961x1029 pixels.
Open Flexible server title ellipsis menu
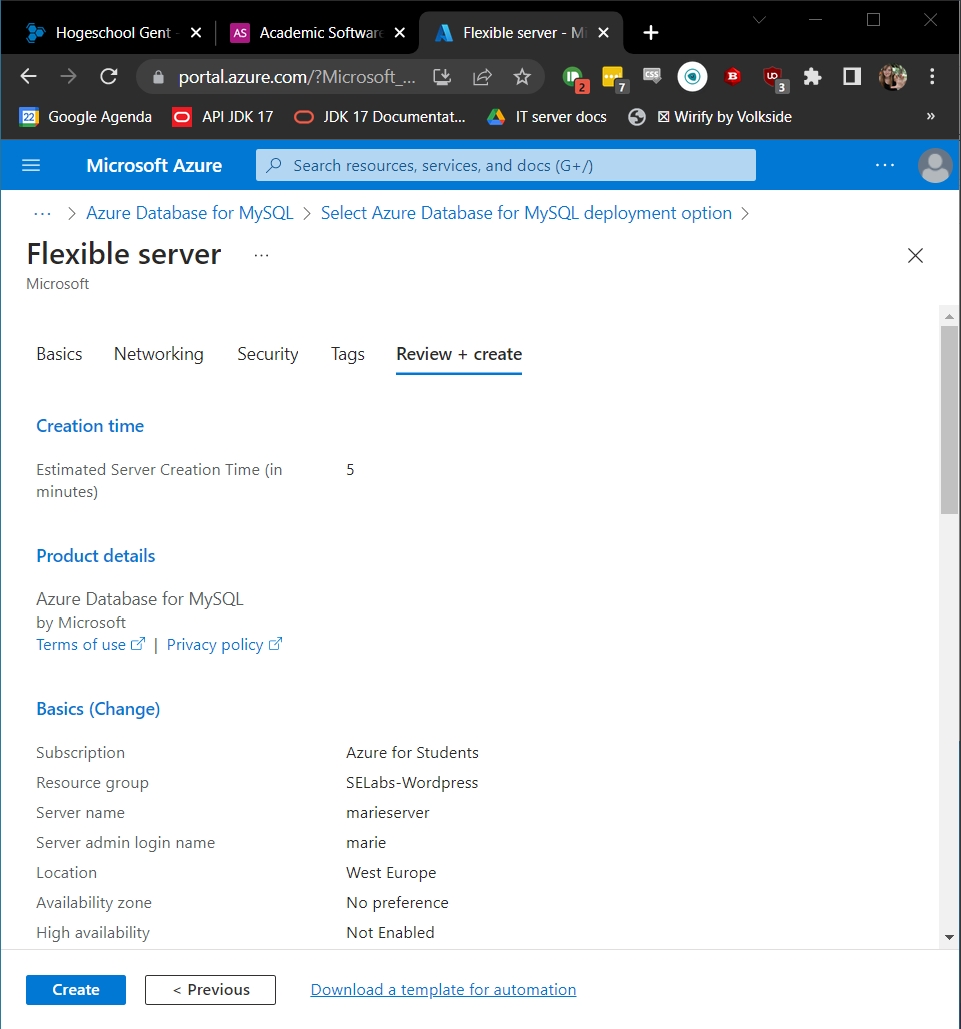click(x=261, y=255)
